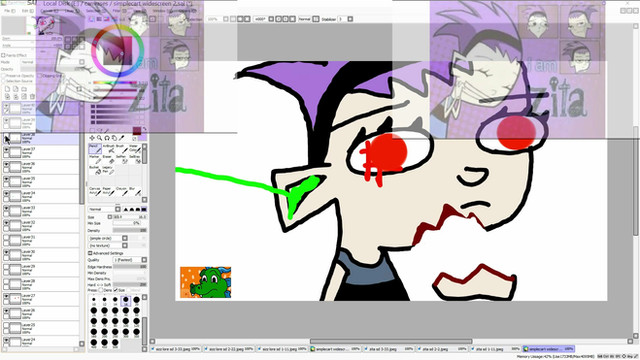Toggle visibility of Layer 37
The height and width of the screenshot is (360, 640).
click(6, 150)
